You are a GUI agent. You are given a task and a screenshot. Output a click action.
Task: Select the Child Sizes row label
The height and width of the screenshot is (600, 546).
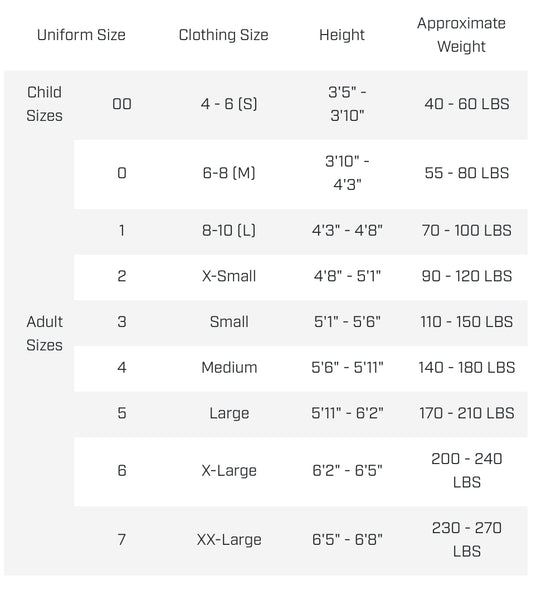44,104
